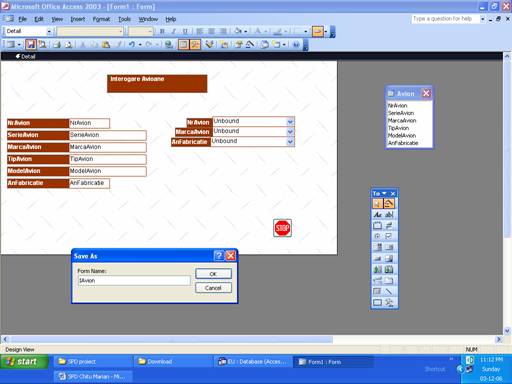Click the red STOP sign button on the form

point(282,228)
